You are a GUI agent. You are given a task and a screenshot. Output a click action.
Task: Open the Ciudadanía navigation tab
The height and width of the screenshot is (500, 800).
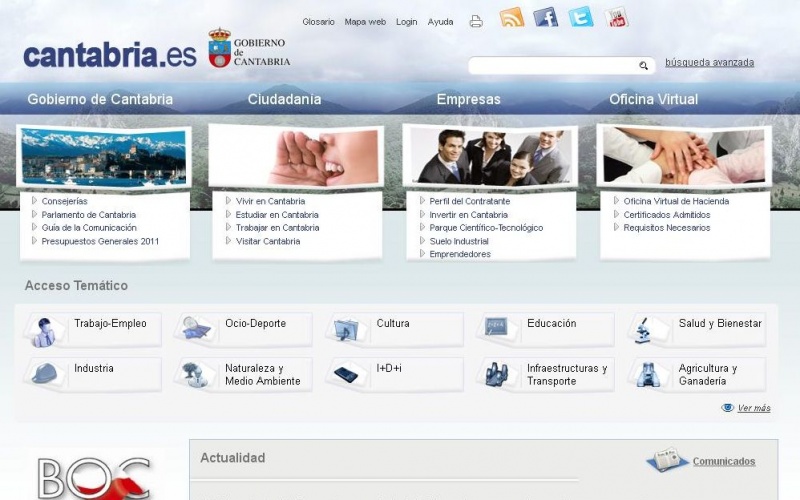(x=284, y=99)
